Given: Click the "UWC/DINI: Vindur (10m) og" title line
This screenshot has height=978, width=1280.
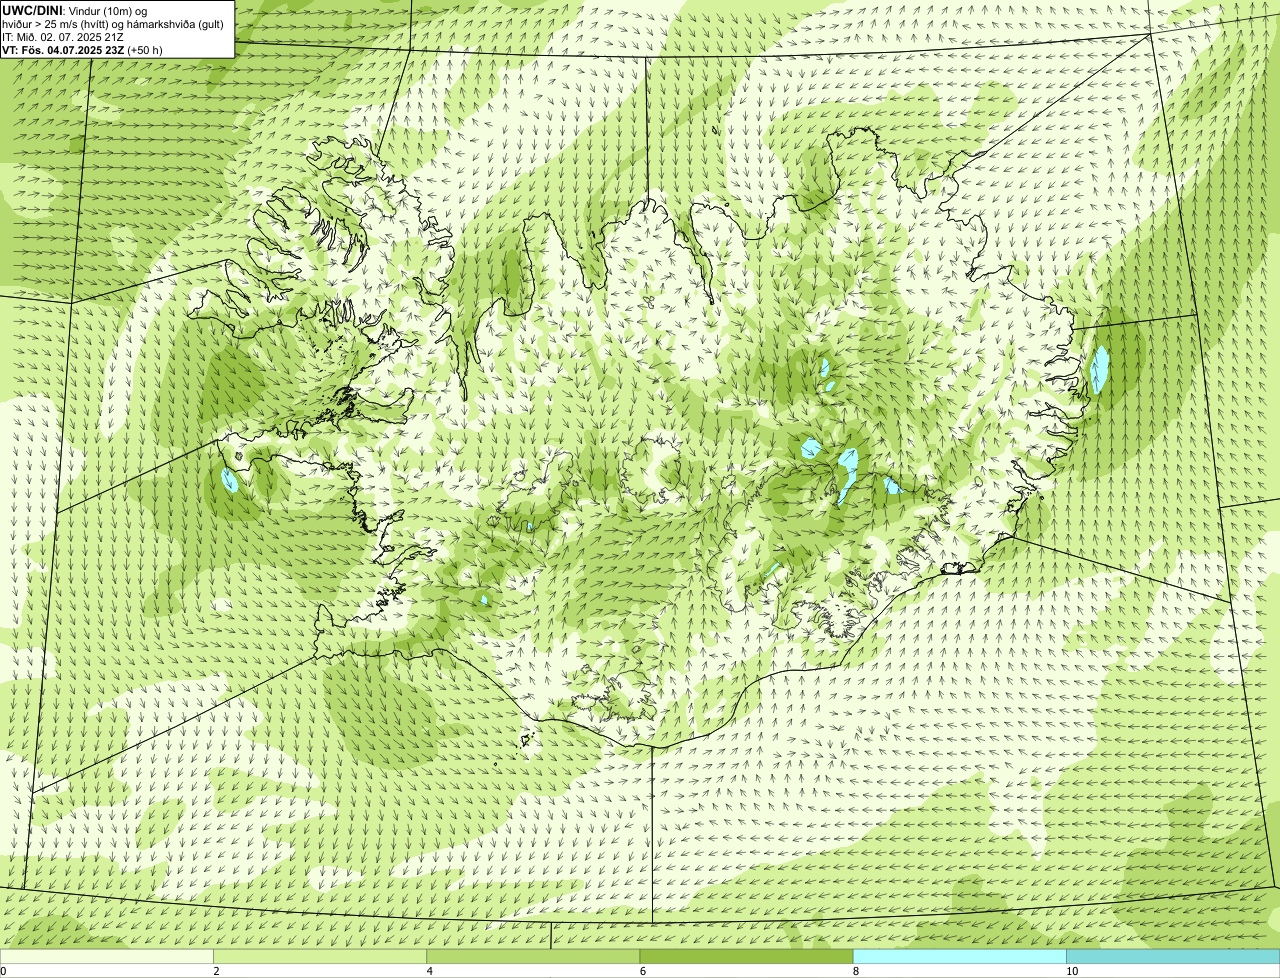Looking at the screenshot, I should [x=75, y=11].
